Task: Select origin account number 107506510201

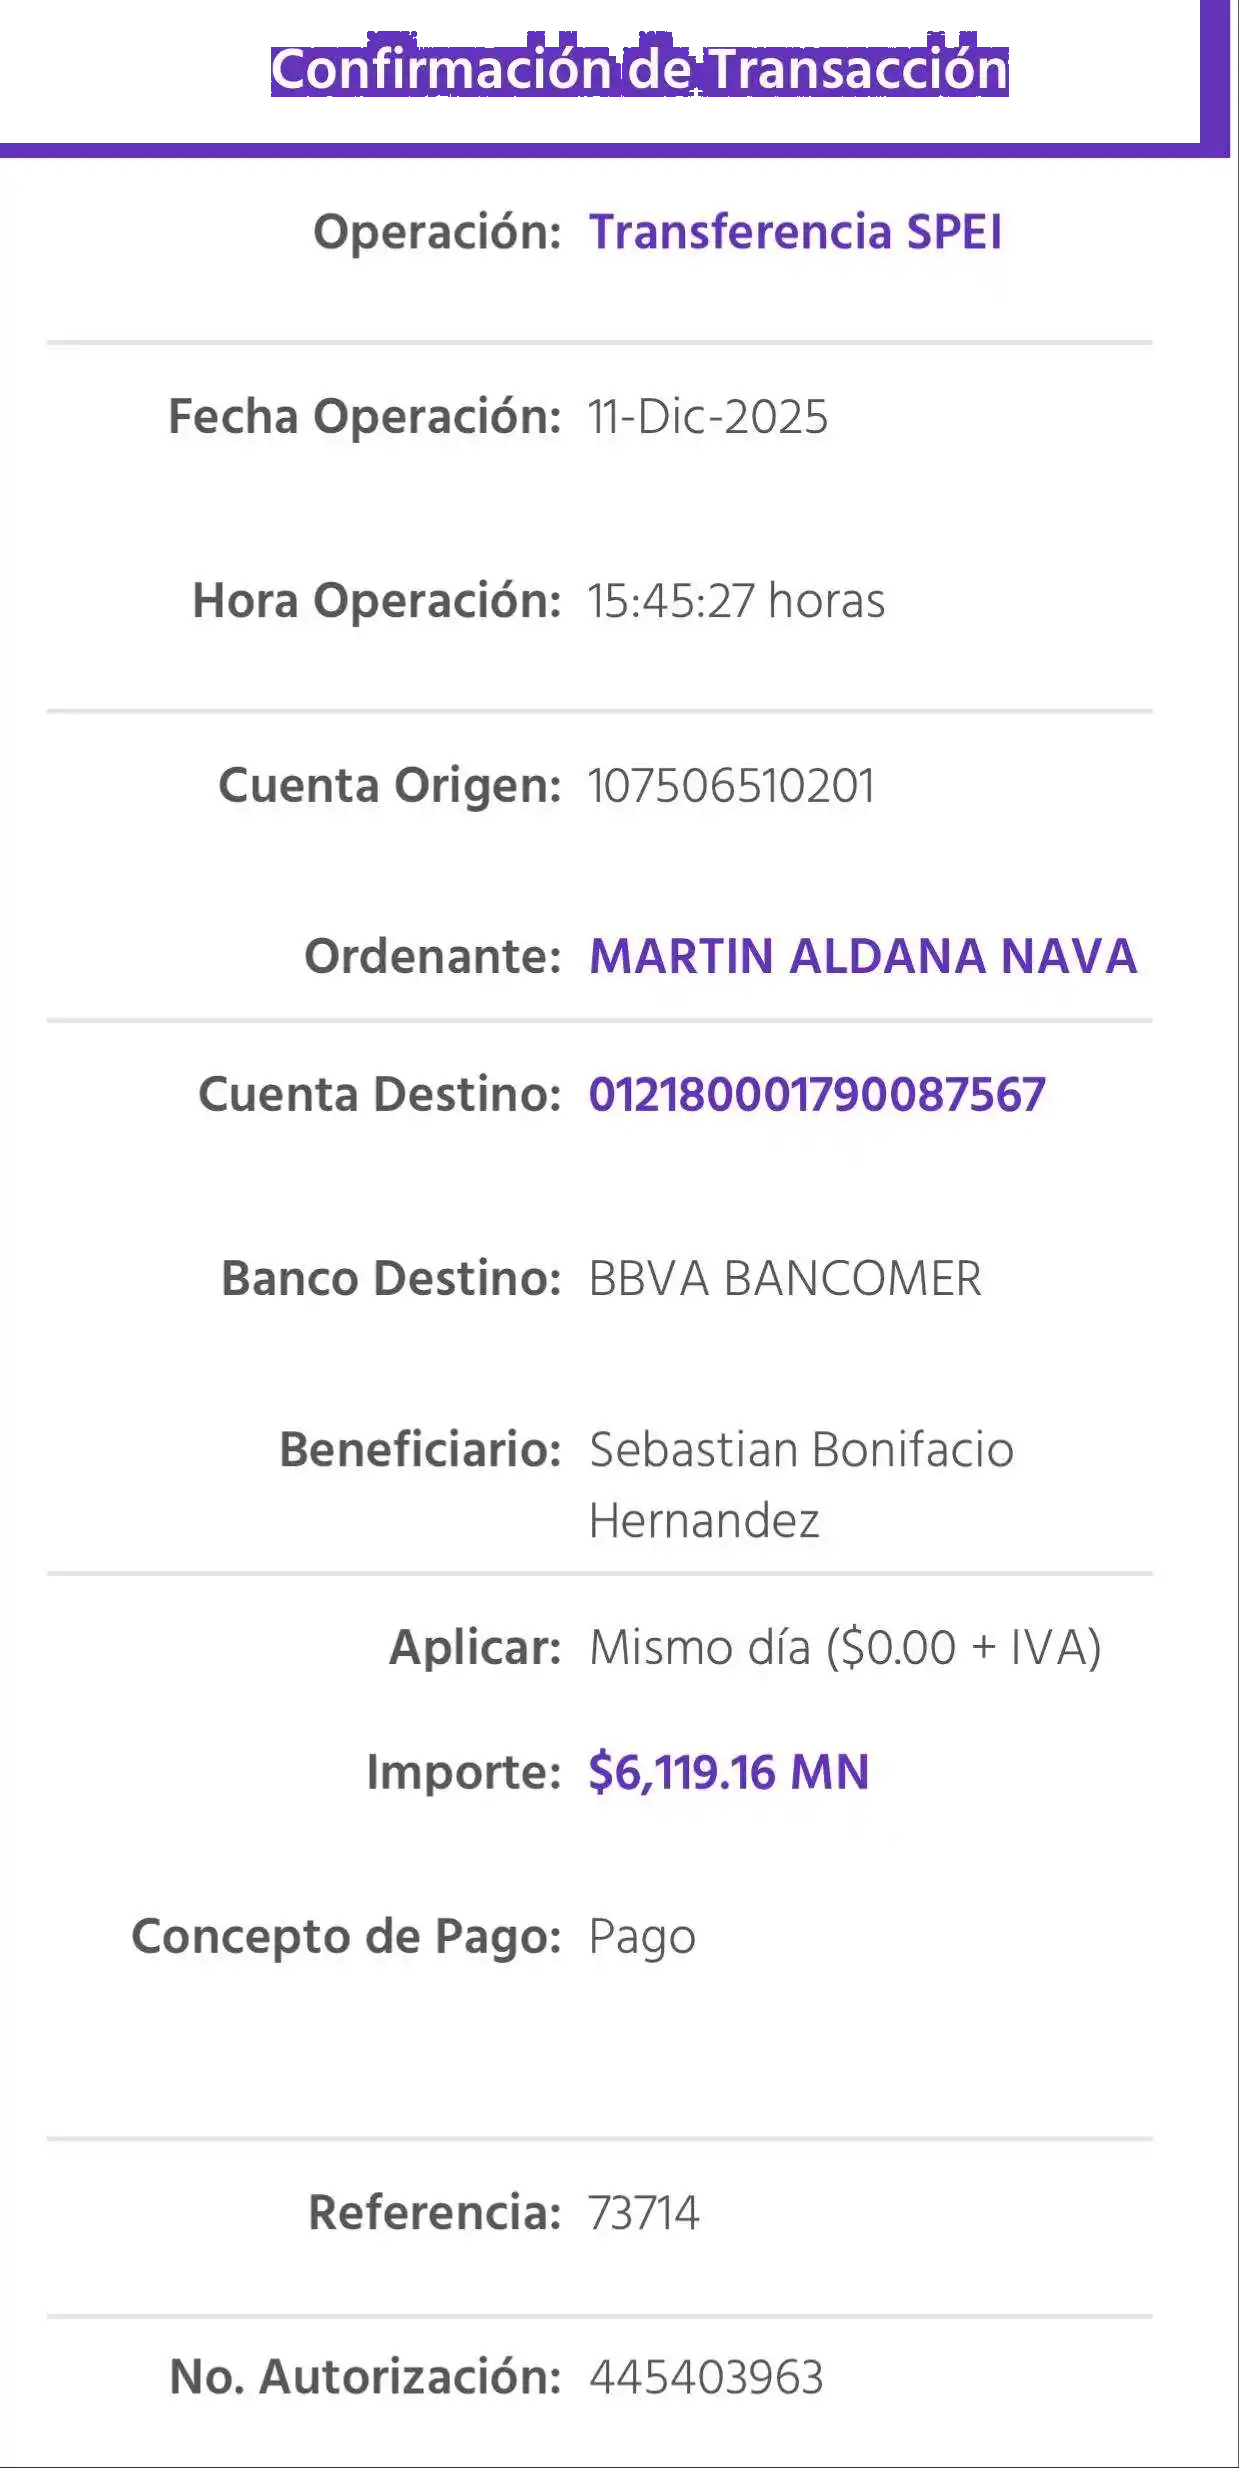Action: point(731,786)
